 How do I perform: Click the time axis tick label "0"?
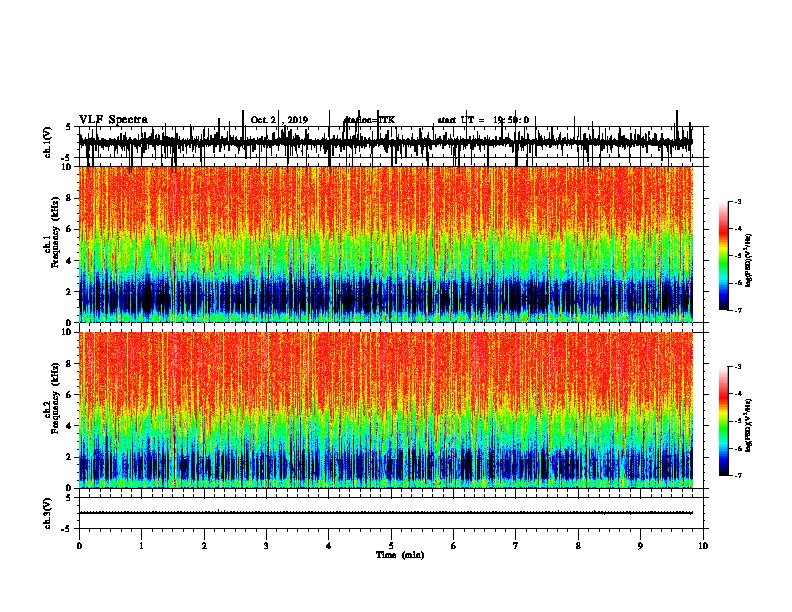(79, 546)
